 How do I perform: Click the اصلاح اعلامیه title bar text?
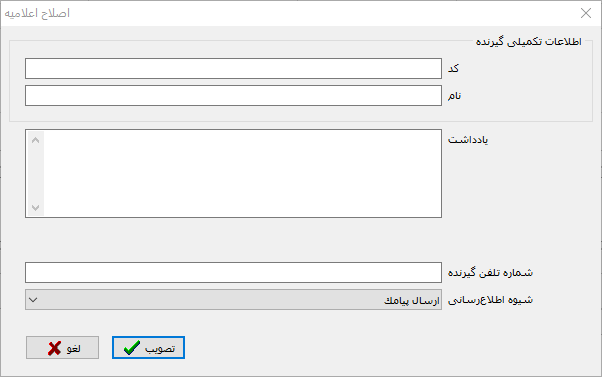37,13
